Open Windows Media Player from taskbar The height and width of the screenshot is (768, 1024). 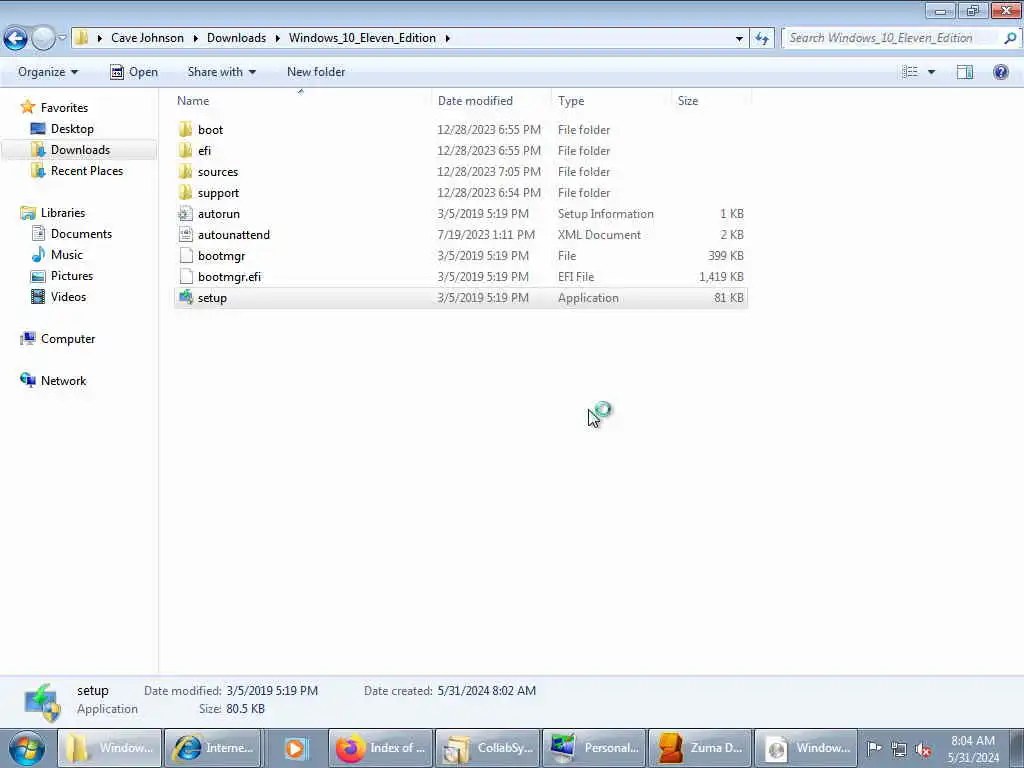coord(295,748)
